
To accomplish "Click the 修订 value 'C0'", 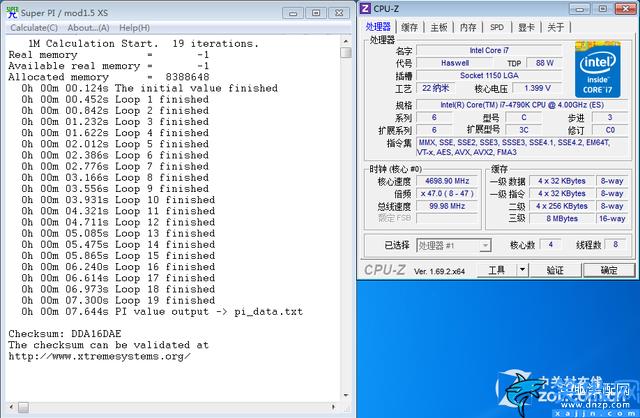I will [x=610, y=130].
